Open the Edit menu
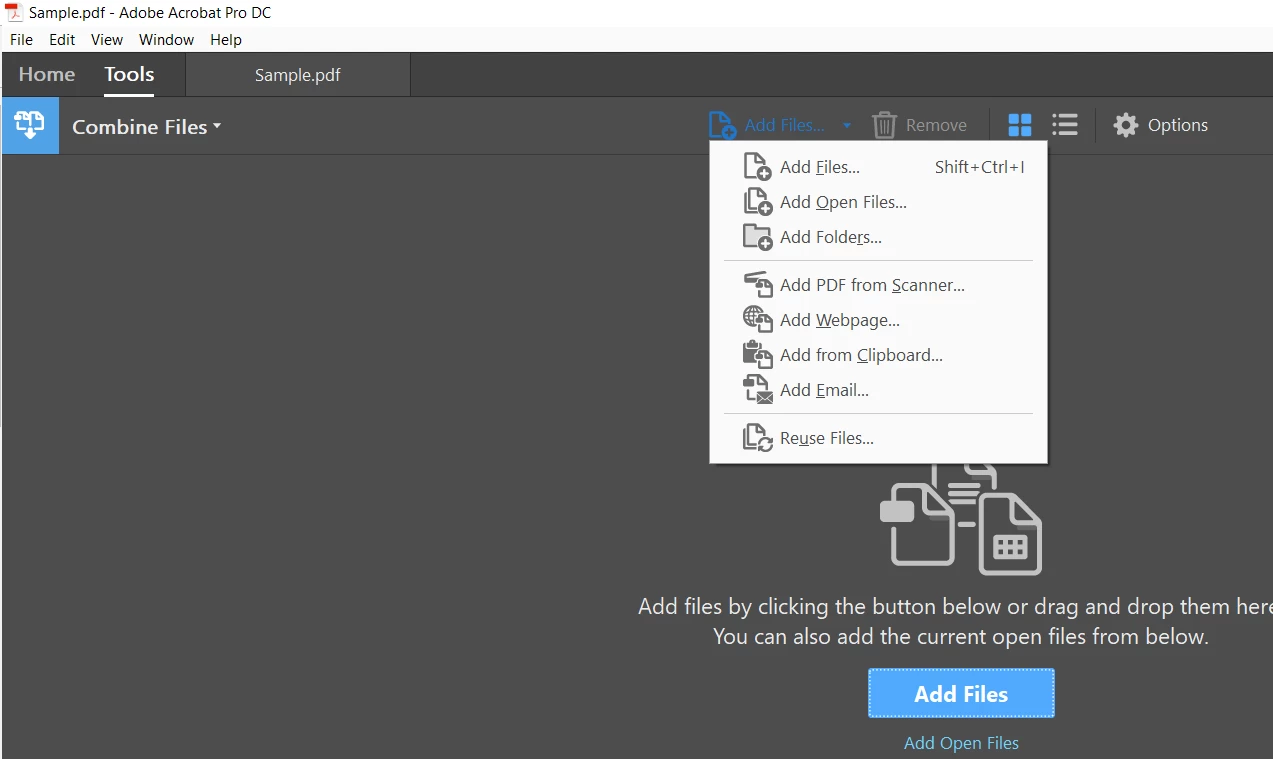The width and height of the screenshot is (1273, 759). coord(62,40)
